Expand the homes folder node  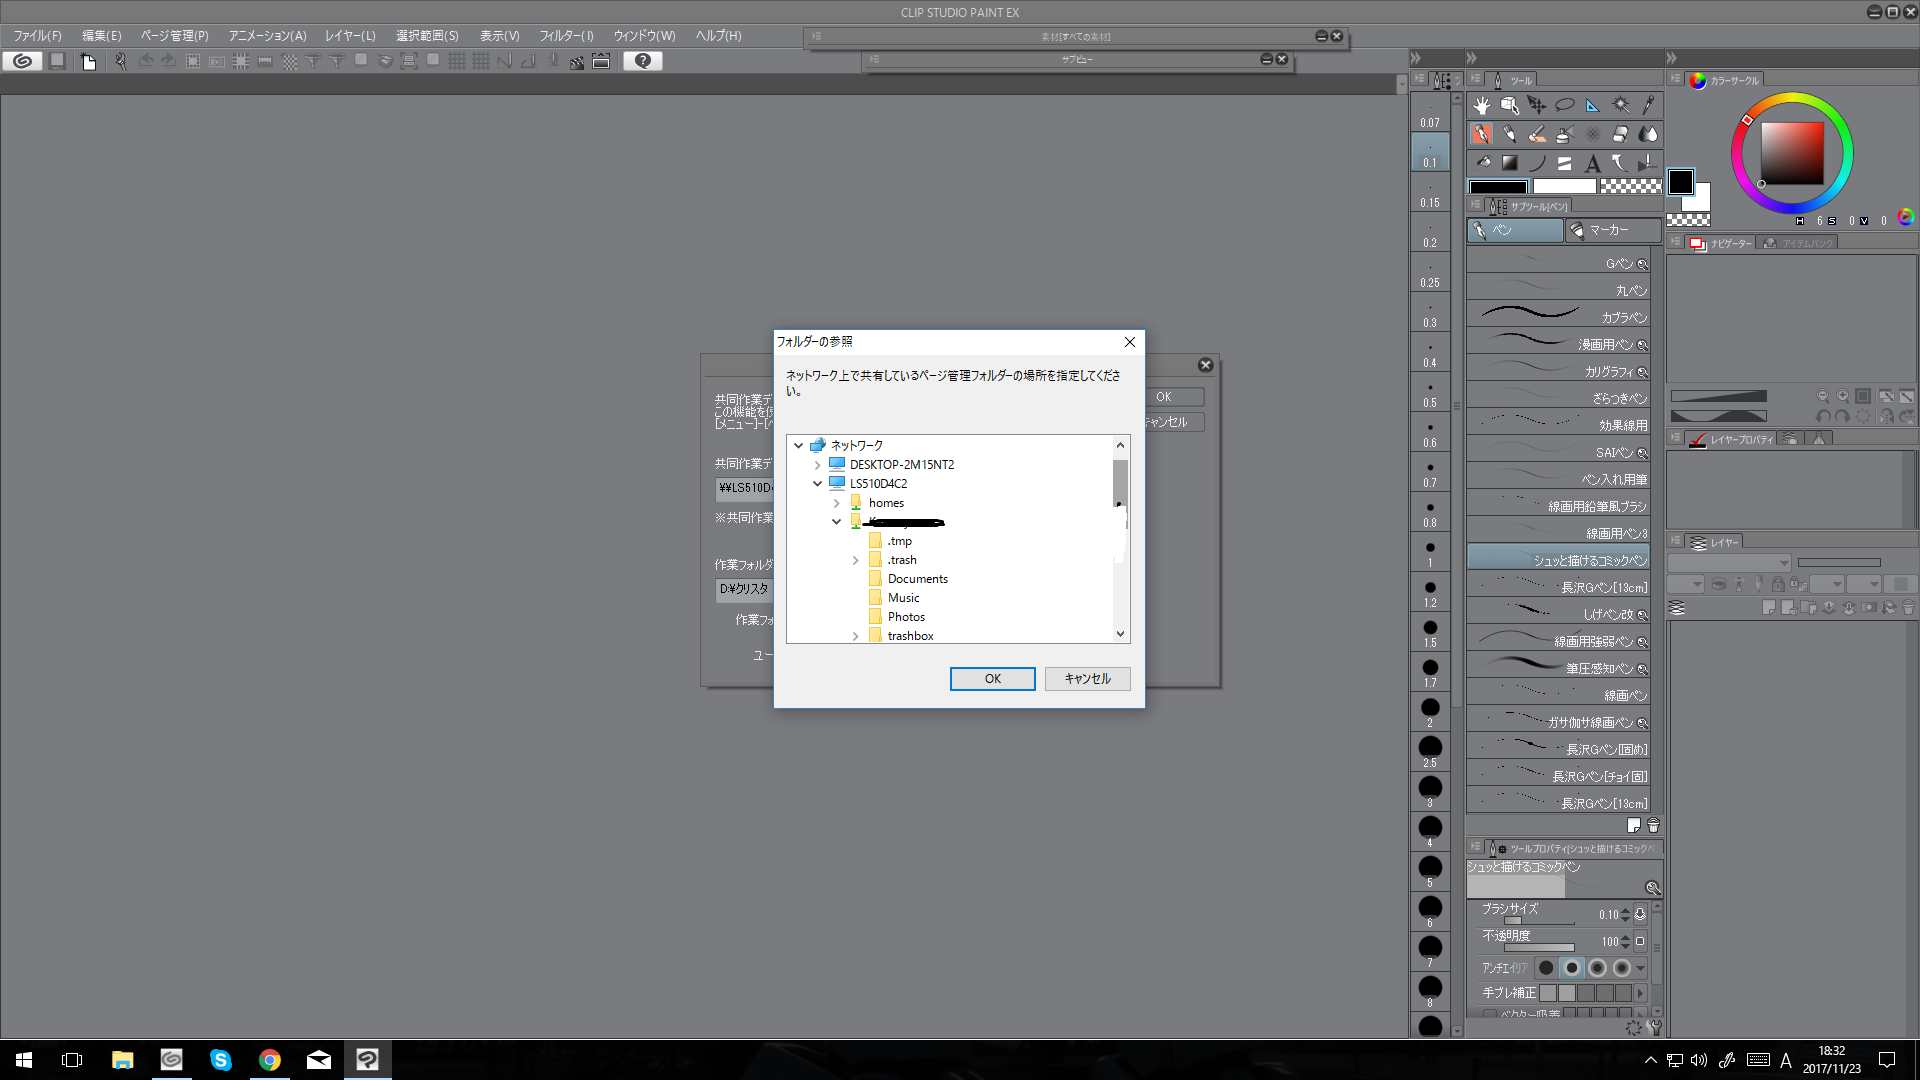[837, 503]
